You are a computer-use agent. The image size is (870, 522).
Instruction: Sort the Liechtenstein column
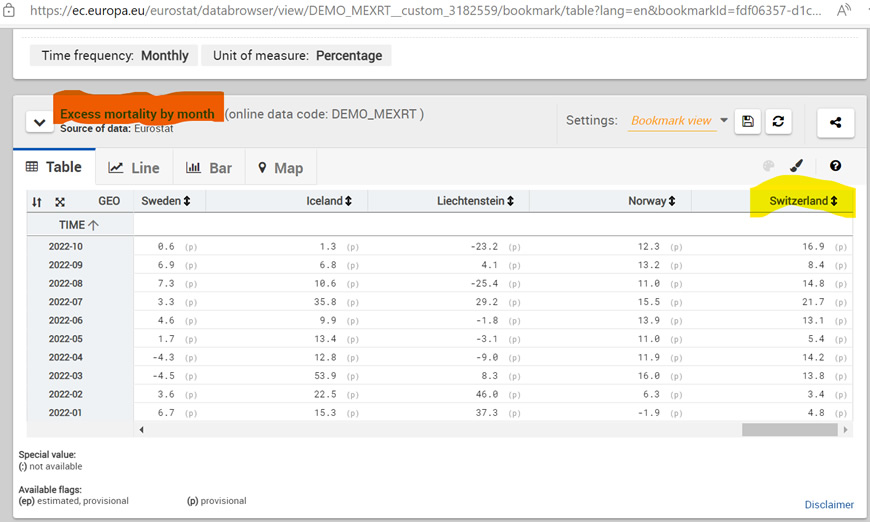(510, 201)
